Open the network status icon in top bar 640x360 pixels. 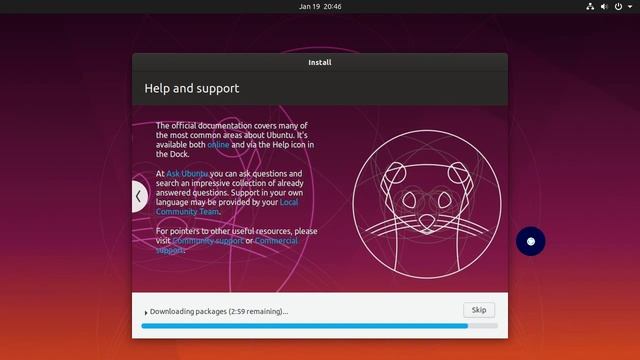tap(590, 7)
